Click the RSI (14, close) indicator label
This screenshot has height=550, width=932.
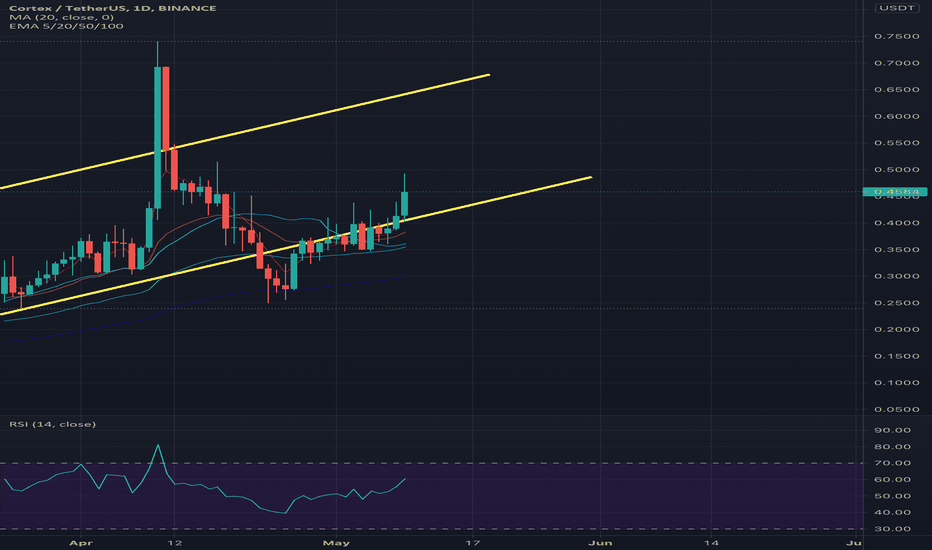(52, 424)
